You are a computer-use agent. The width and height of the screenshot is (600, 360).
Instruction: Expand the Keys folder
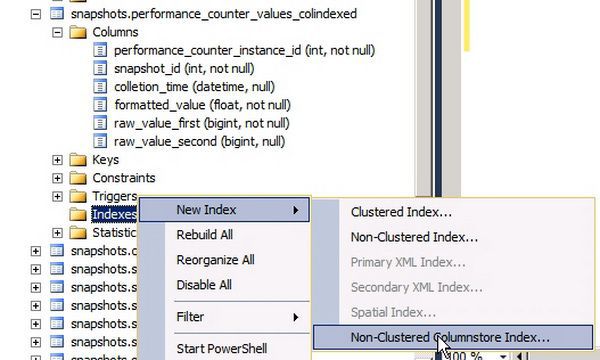click(x=57, y=160)
